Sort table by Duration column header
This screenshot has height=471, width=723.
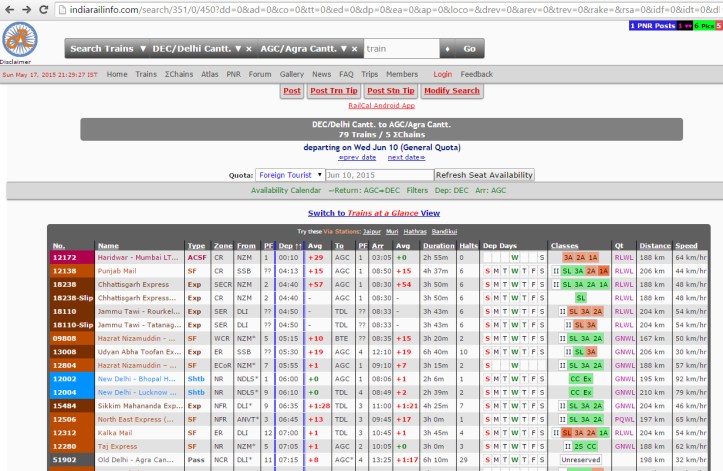point(437,245)
